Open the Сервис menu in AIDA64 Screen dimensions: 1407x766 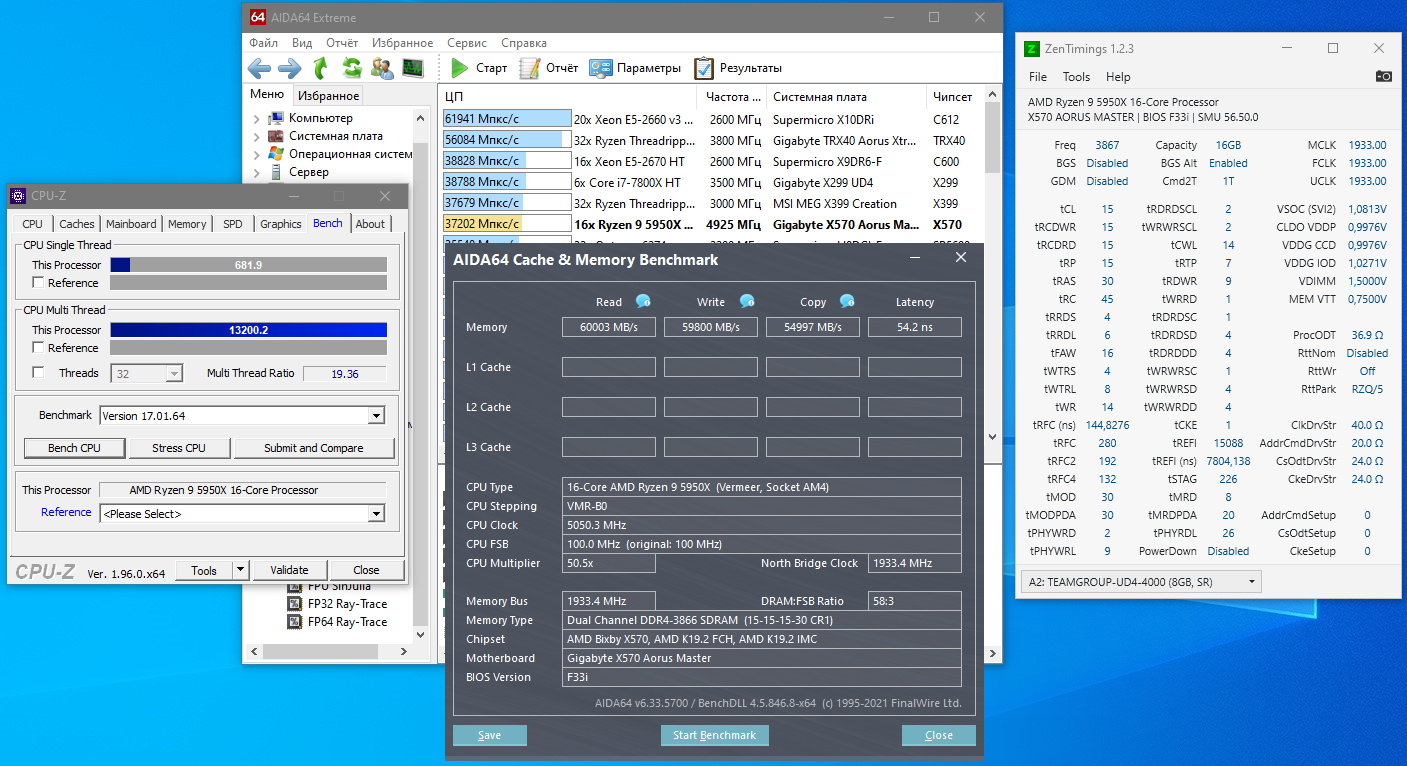[x=467, y=43]
